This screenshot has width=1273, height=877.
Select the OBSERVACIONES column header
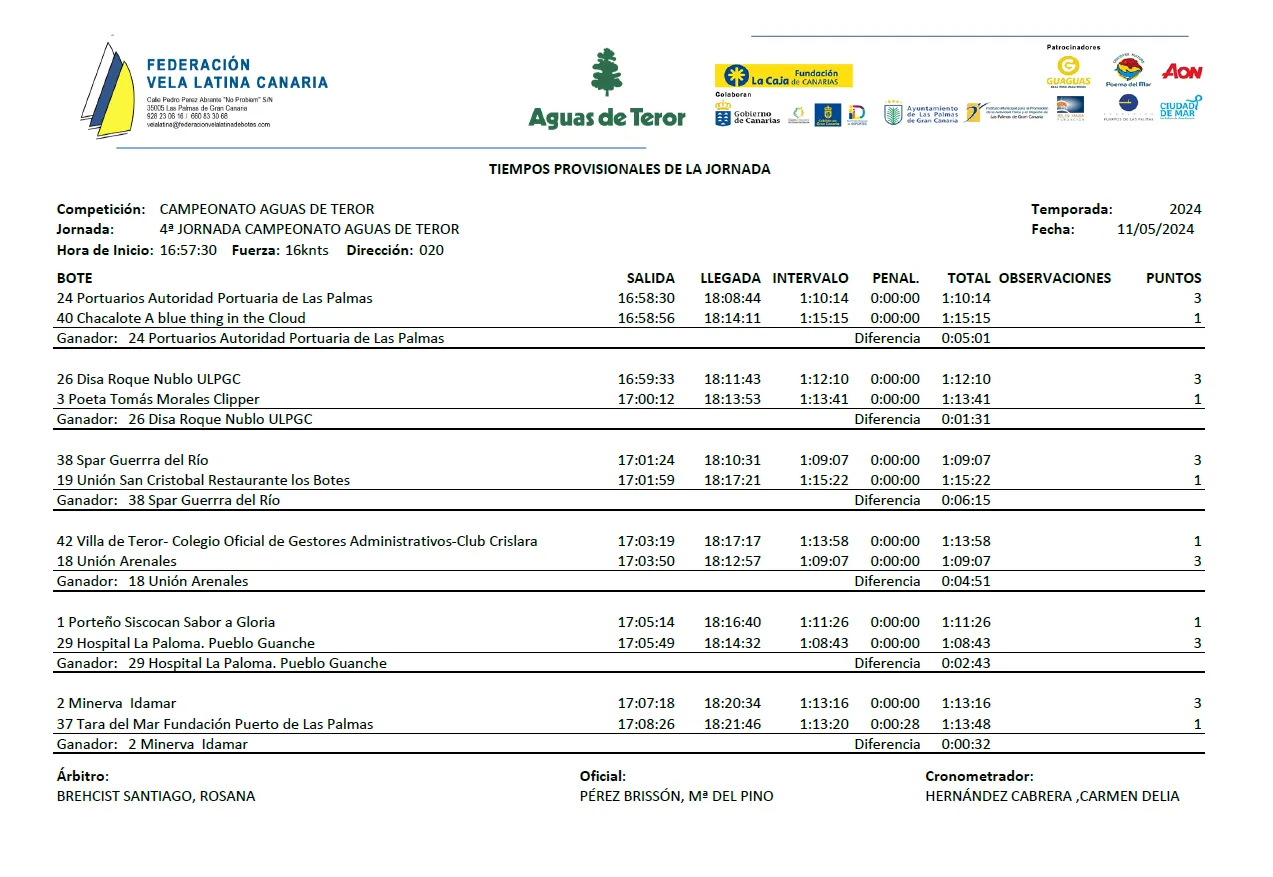tap(1054, 278)
